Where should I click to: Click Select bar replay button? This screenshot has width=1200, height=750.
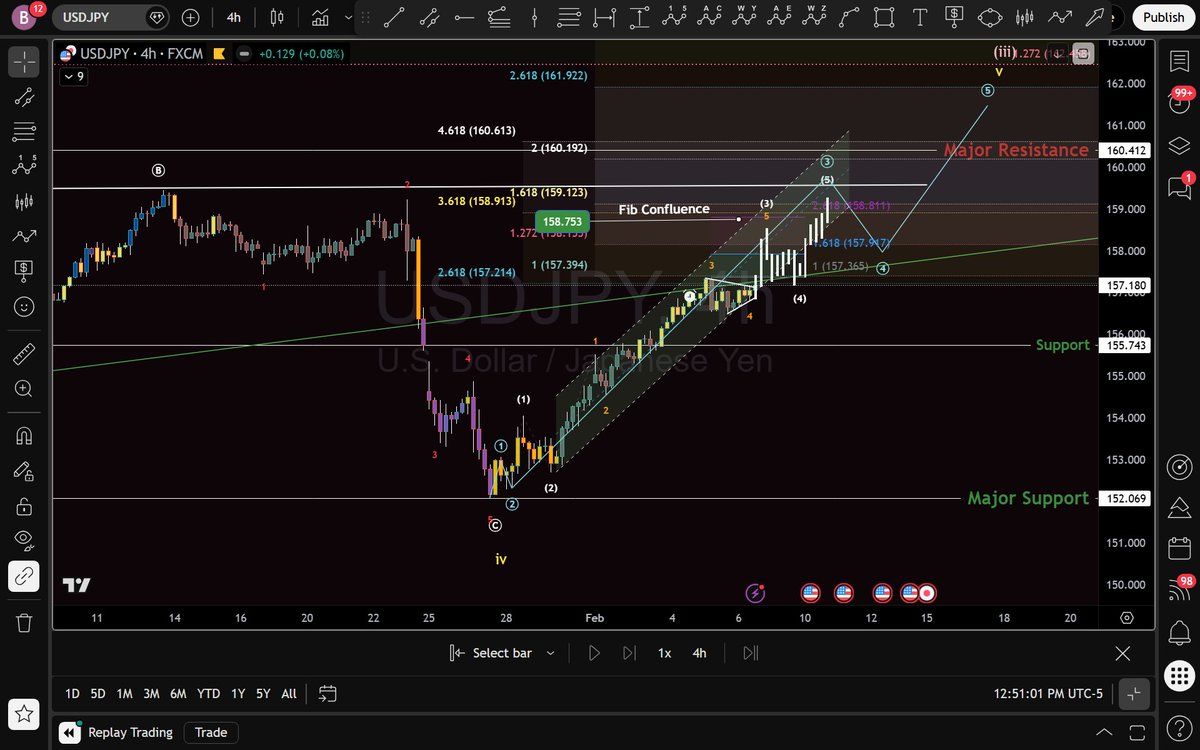pos(490,653)
